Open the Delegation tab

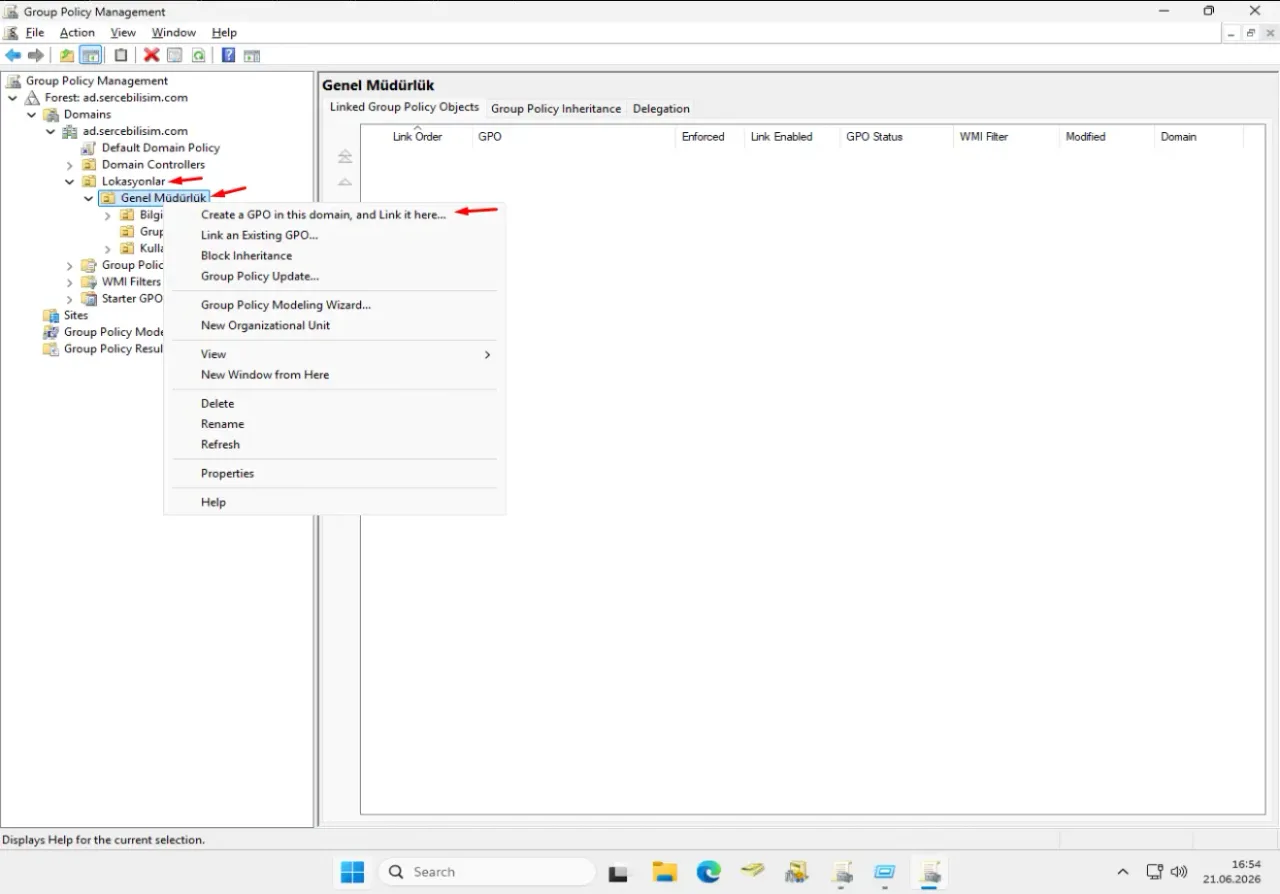pos(661,109)
